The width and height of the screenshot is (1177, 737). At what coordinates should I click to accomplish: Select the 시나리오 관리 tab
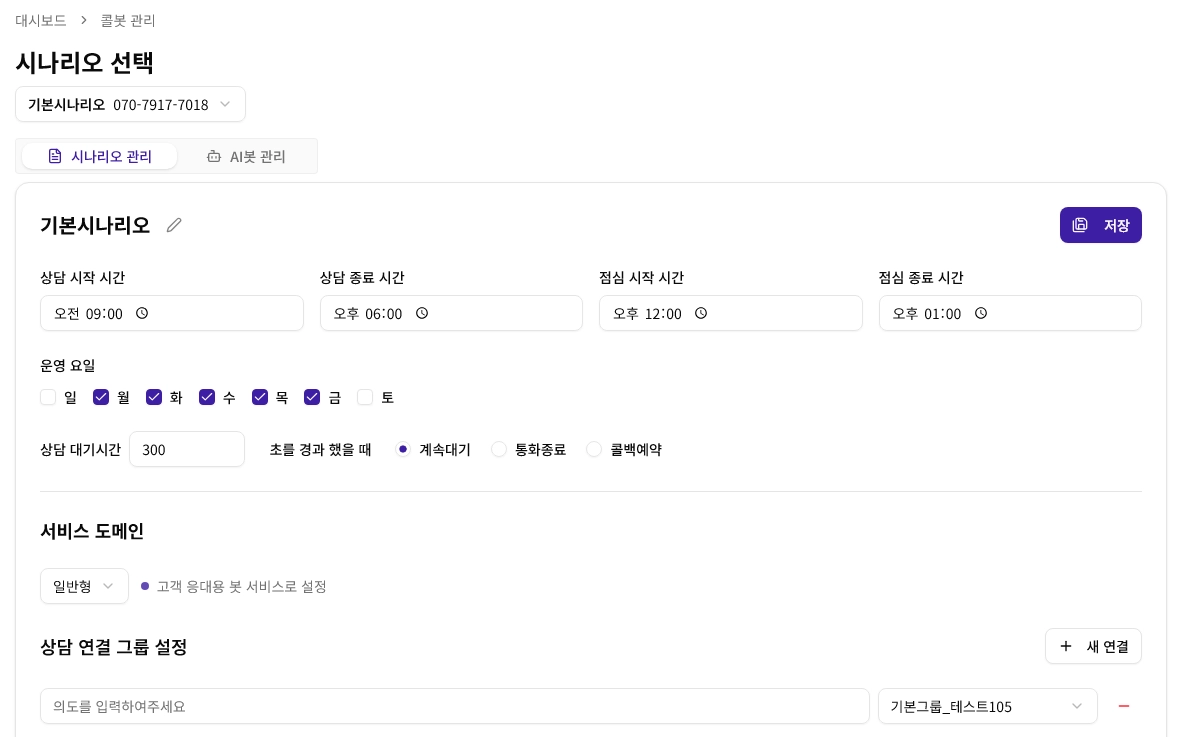pyautogui.click(x=100, y=156)
